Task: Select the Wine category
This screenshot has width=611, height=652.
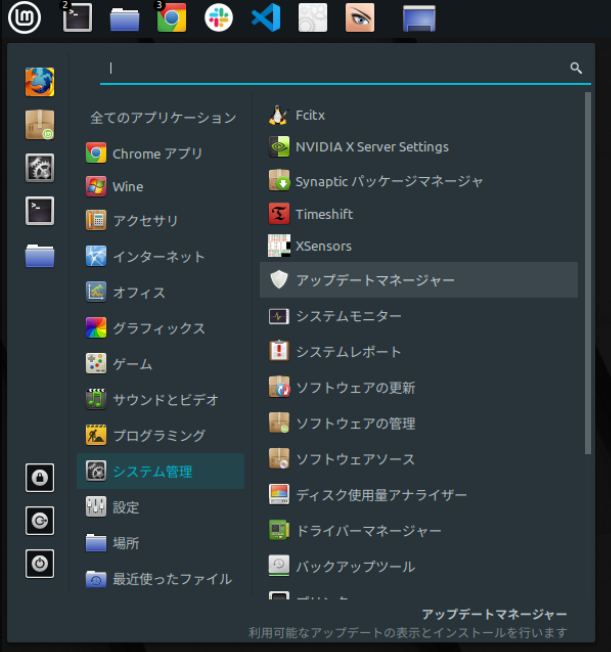Action: click(x=161, y=186)
